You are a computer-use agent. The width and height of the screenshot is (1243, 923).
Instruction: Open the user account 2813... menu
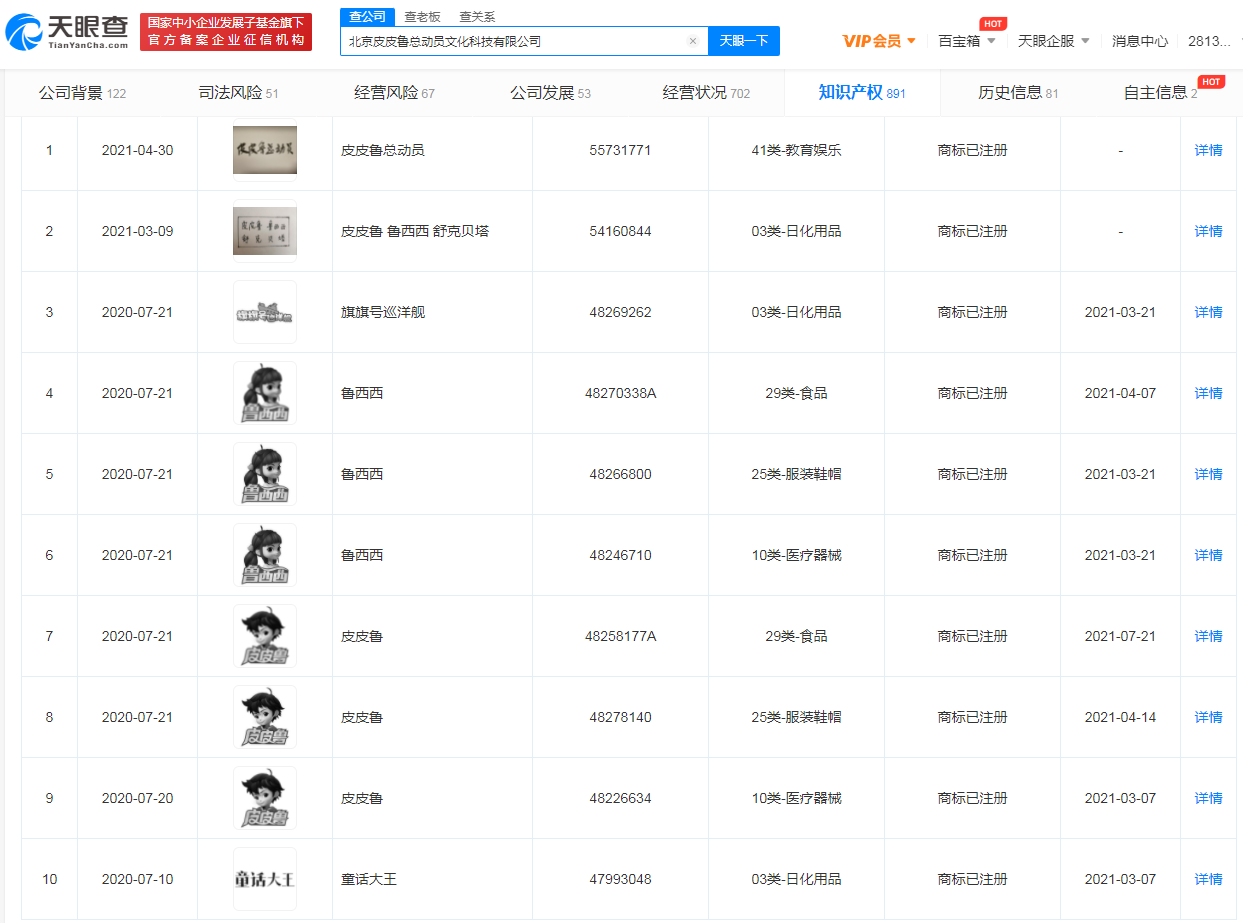tap(1211, 41)
